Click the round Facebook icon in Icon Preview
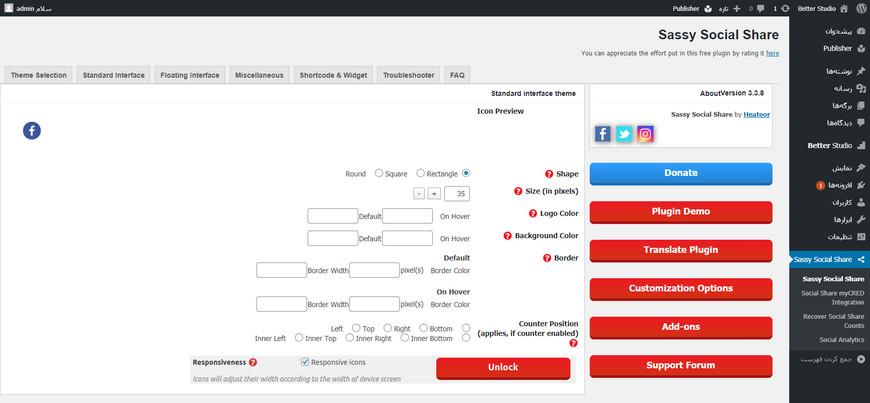This screenshot has width=870, height=403. click(32, 131)
